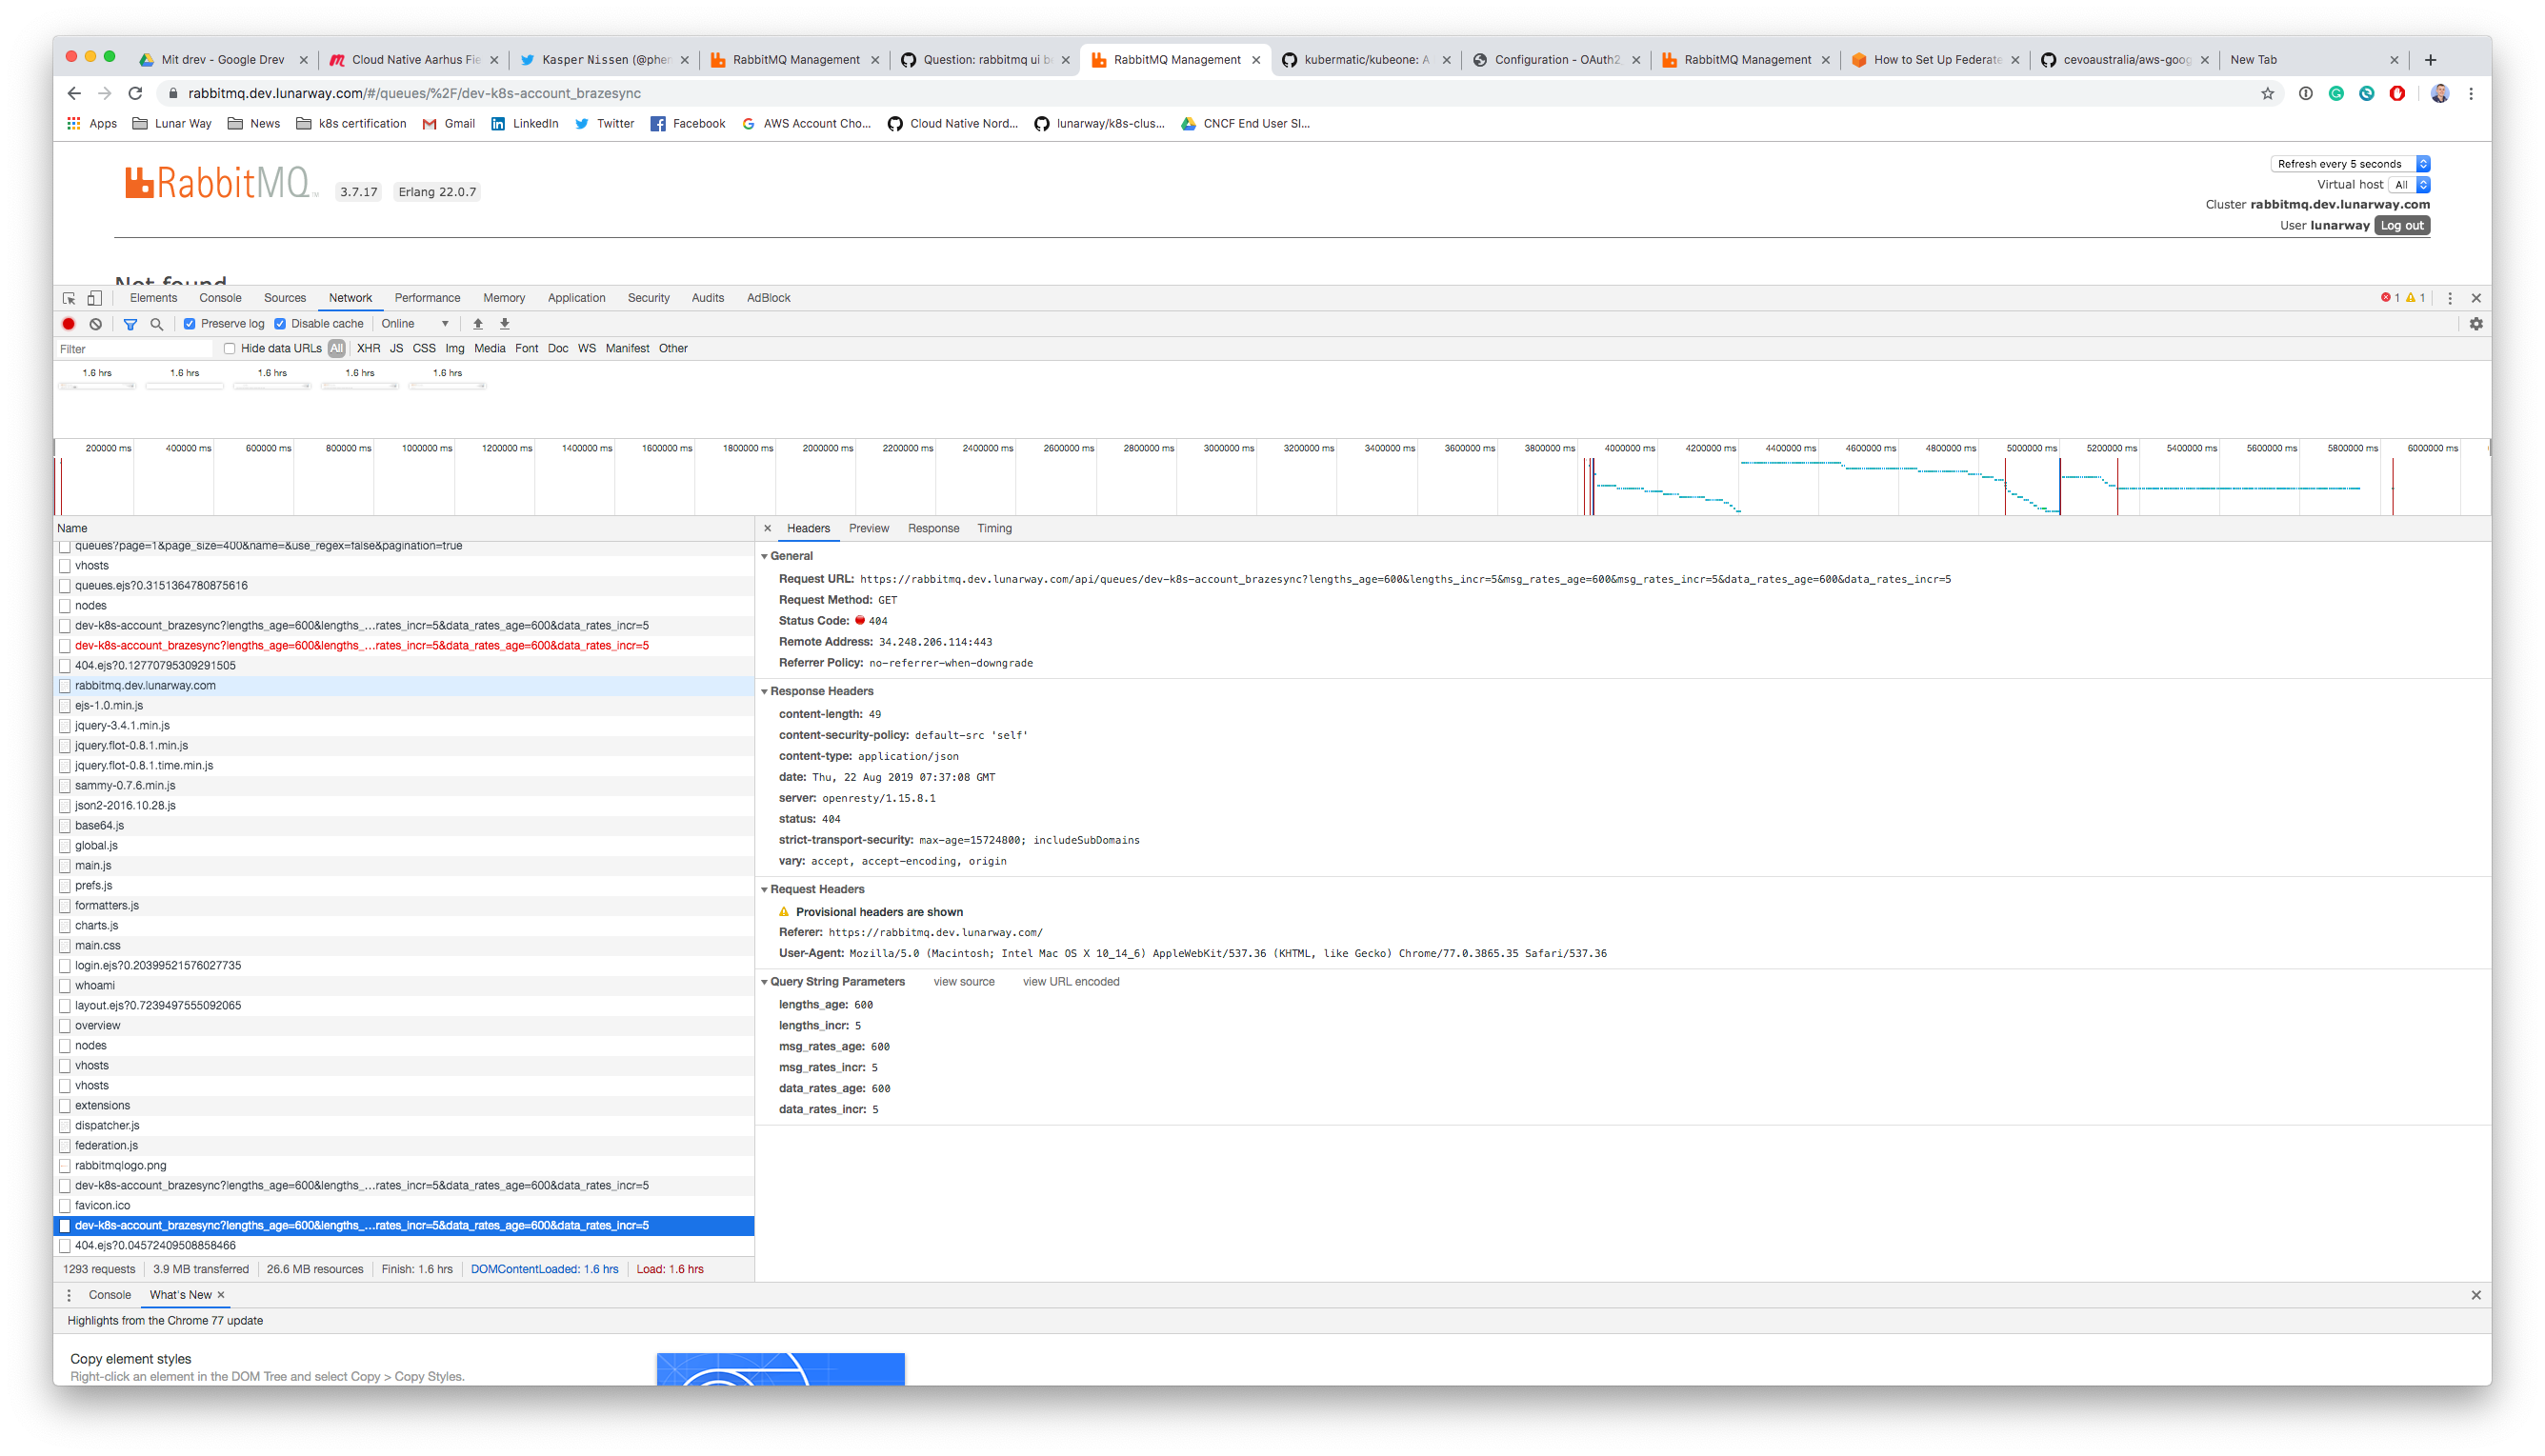The image size is (2545, 1456).
Task: Bookmark this page with star icon
Action: pyautogui.click(x=2268, y=93)
